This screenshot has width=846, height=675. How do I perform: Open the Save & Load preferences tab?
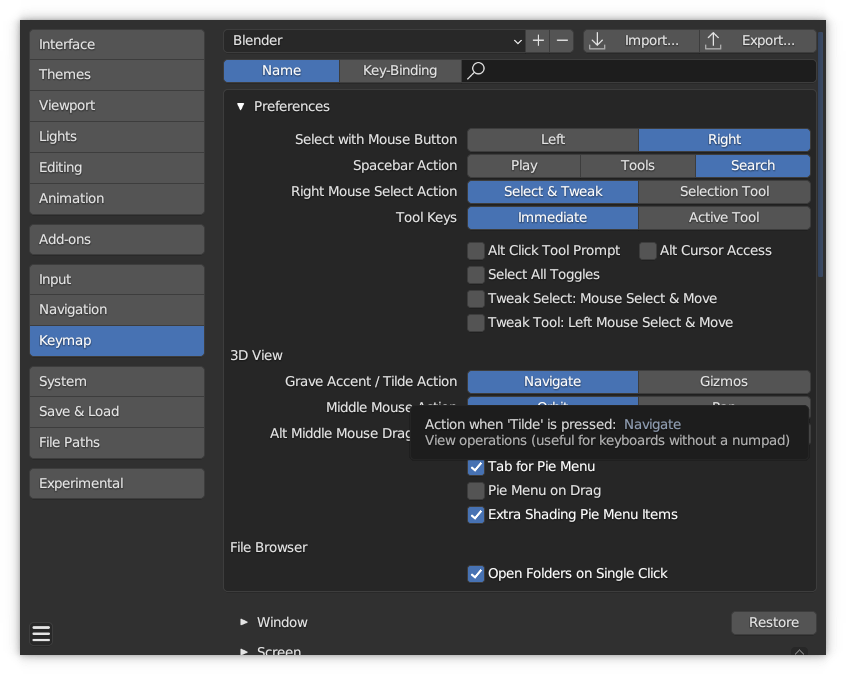117,412
